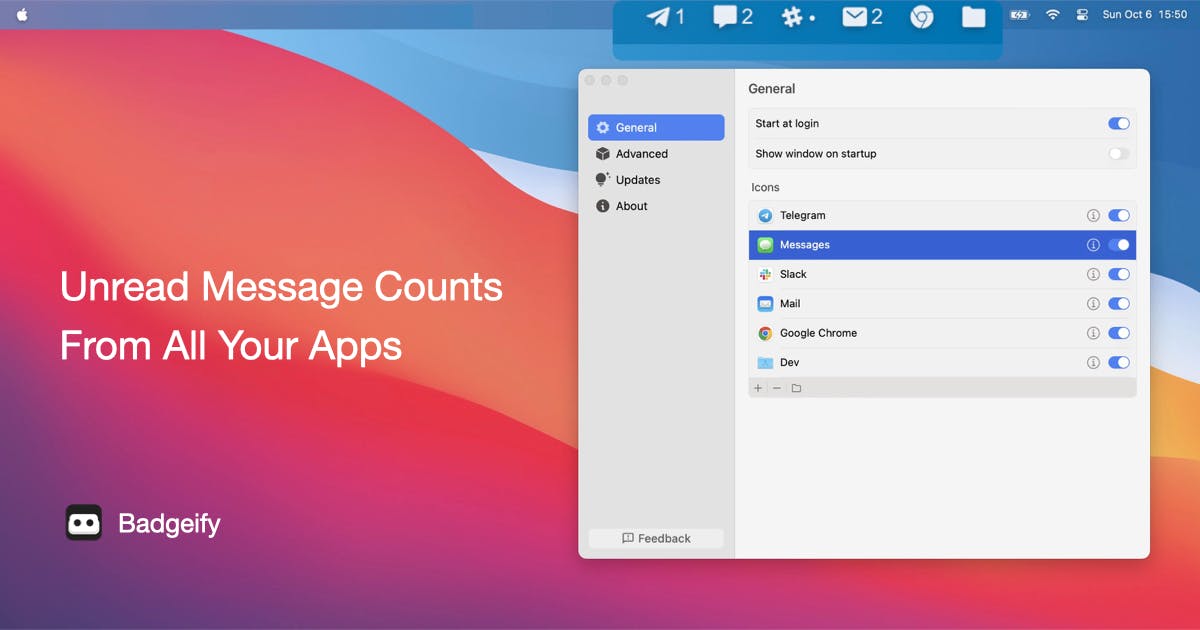Viewport: 1200px width, 630px height.
Task: Click the Mail app icon in list
Action: coord(765,304)
